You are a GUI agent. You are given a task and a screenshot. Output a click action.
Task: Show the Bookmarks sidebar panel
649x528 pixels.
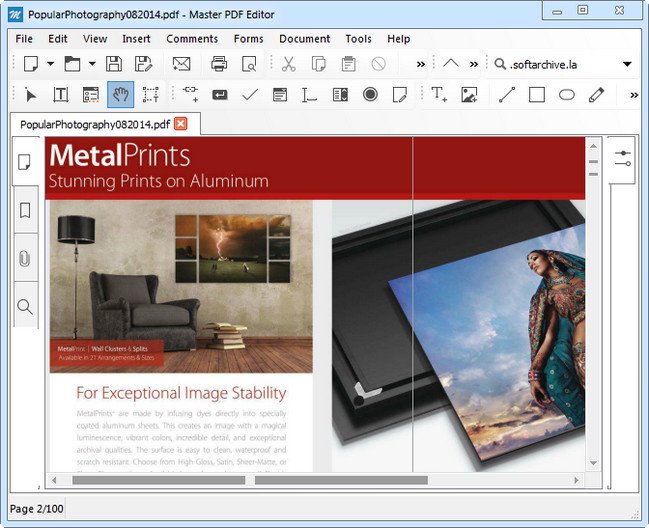[x=25, y=210]
